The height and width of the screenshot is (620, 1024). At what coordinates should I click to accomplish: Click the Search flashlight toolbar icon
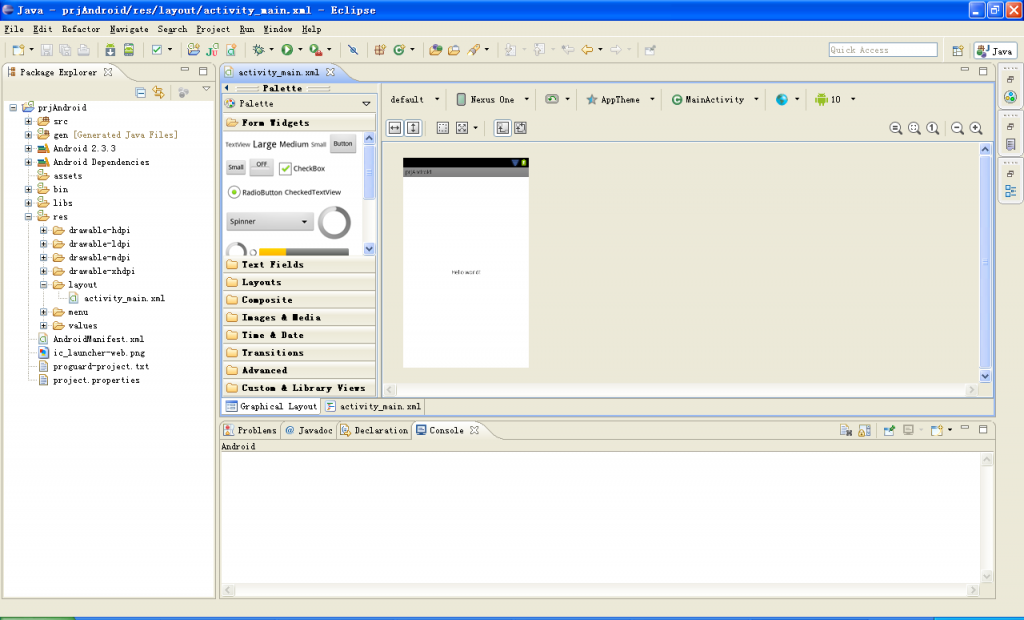click(473, 50)
